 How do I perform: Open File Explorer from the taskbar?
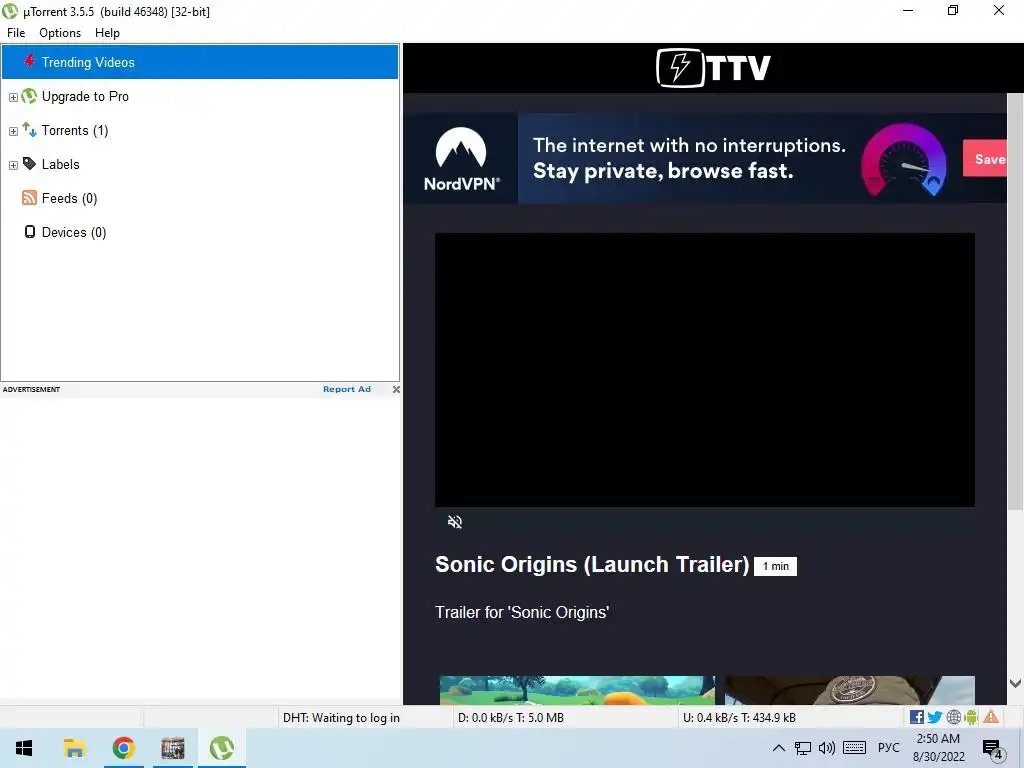pyautogui.click(x=74, y=748)
